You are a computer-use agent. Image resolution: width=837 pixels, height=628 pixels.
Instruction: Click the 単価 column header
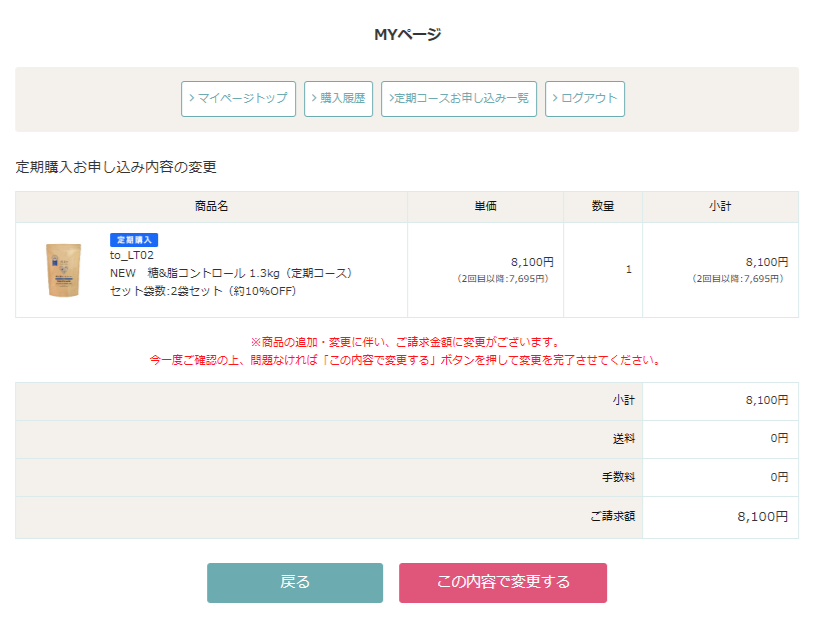485,207
